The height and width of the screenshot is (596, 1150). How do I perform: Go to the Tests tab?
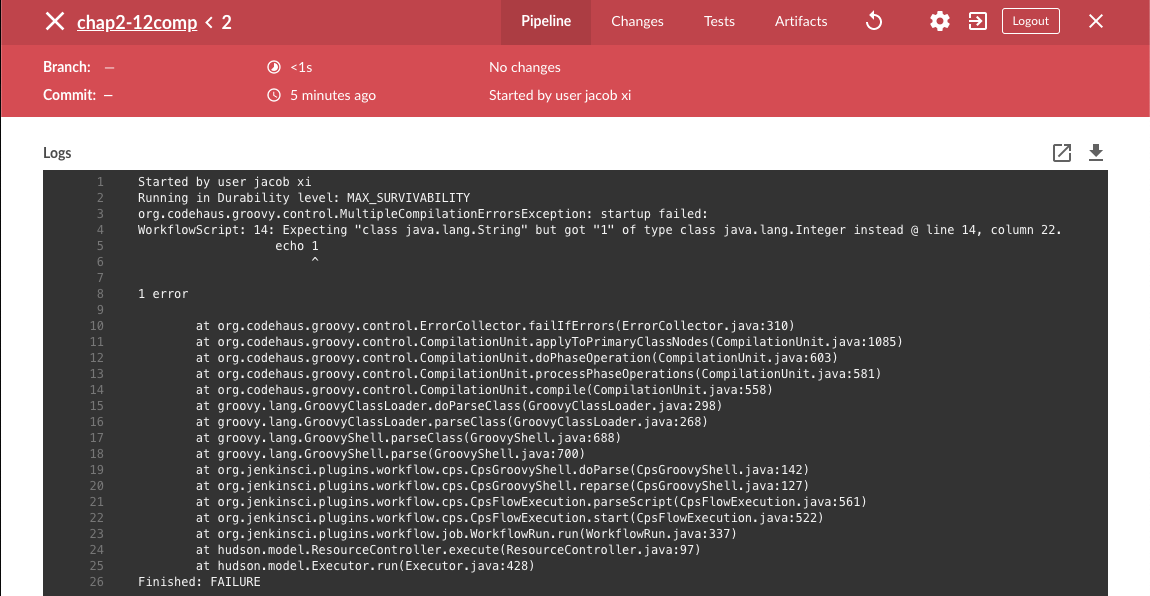point(719,21)
